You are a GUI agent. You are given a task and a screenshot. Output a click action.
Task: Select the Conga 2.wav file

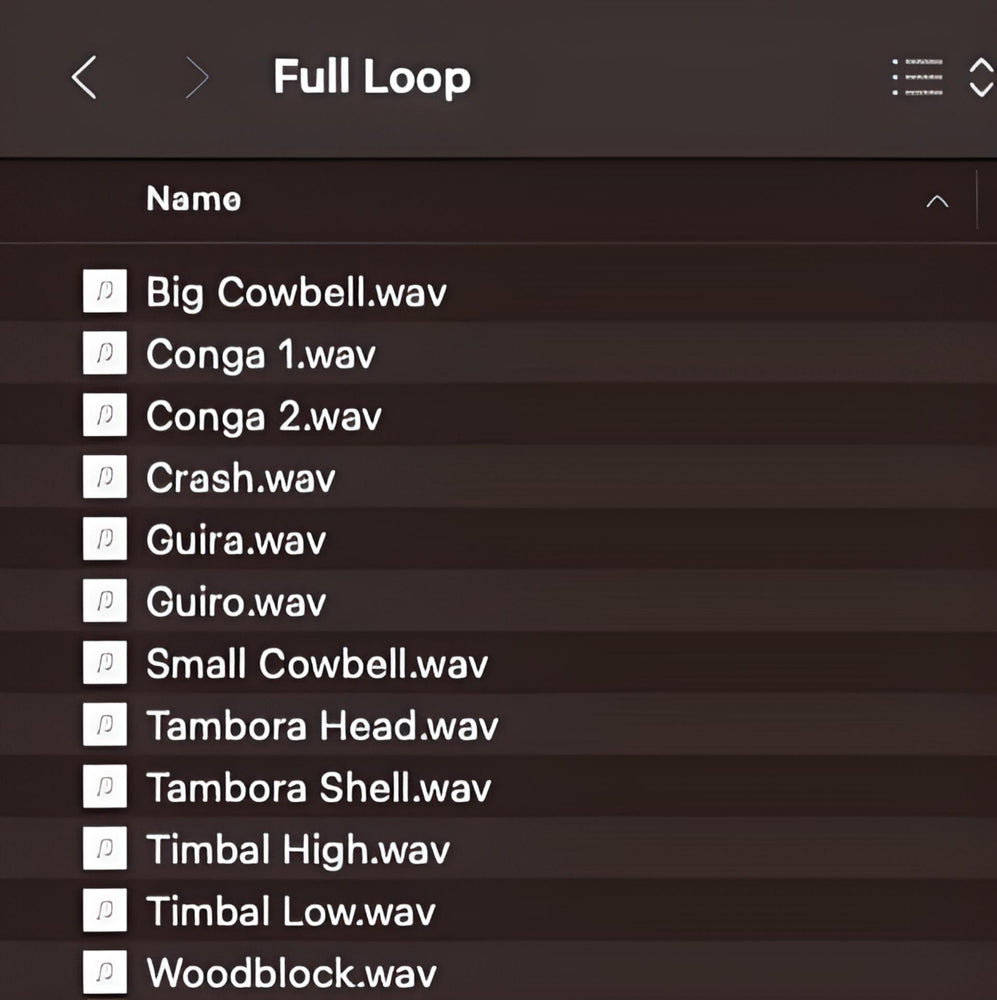point(263,416)
